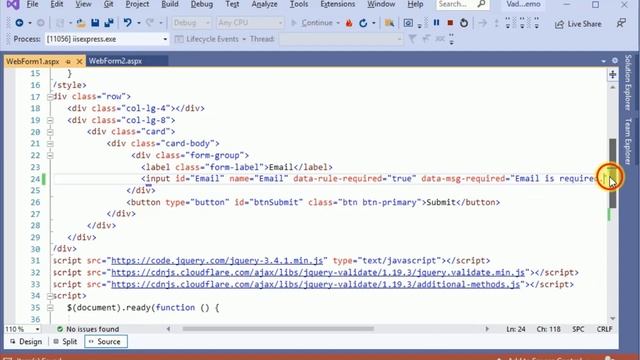This screenshot has height=360, width=640.
Task: Click the horizontal scrollbar thumb
Action: click(x=278, y=329)
